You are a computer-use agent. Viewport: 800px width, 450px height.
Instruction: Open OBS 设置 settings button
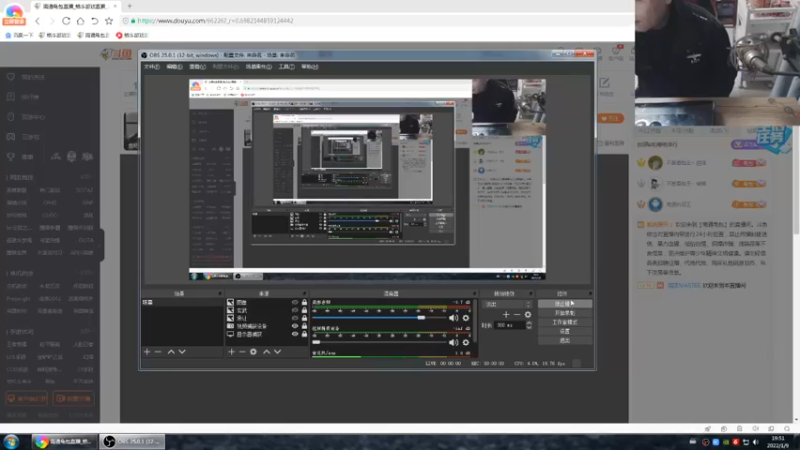point(565,331)
